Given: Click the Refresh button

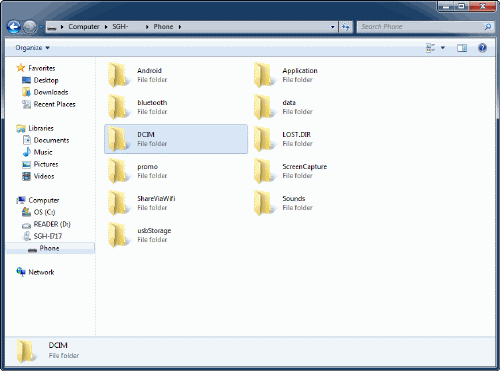Looking at the screenshot, I should tap(345, 27).
